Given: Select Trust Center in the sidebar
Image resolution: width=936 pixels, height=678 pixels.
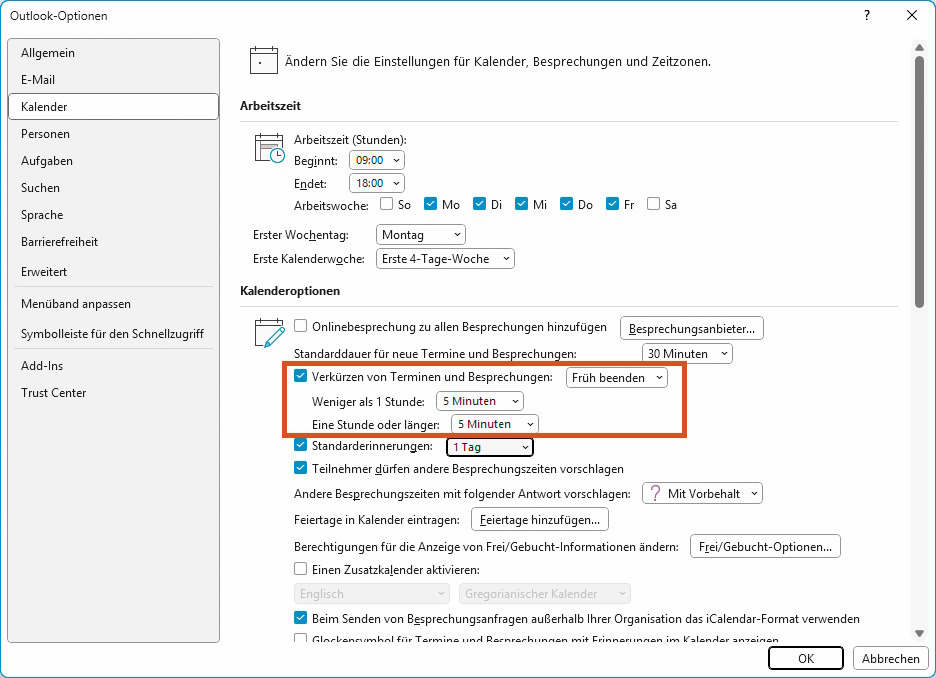Looking at the screenshot, I should coord(54,393).
